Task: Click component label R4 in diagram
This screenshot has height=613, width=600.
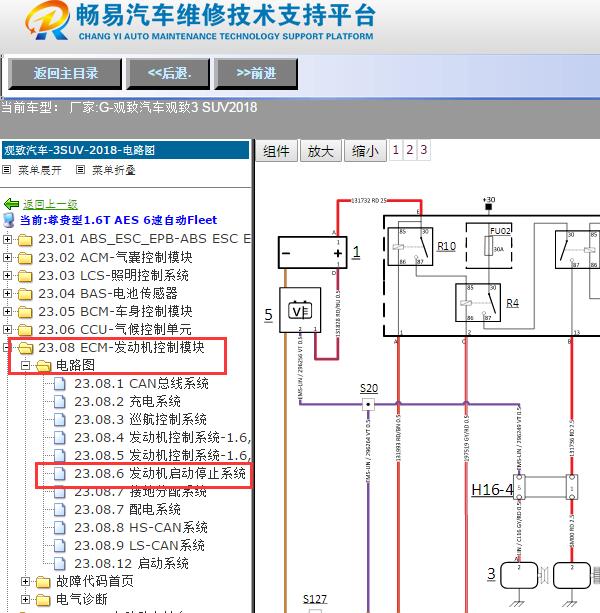Action: point(512,303)
